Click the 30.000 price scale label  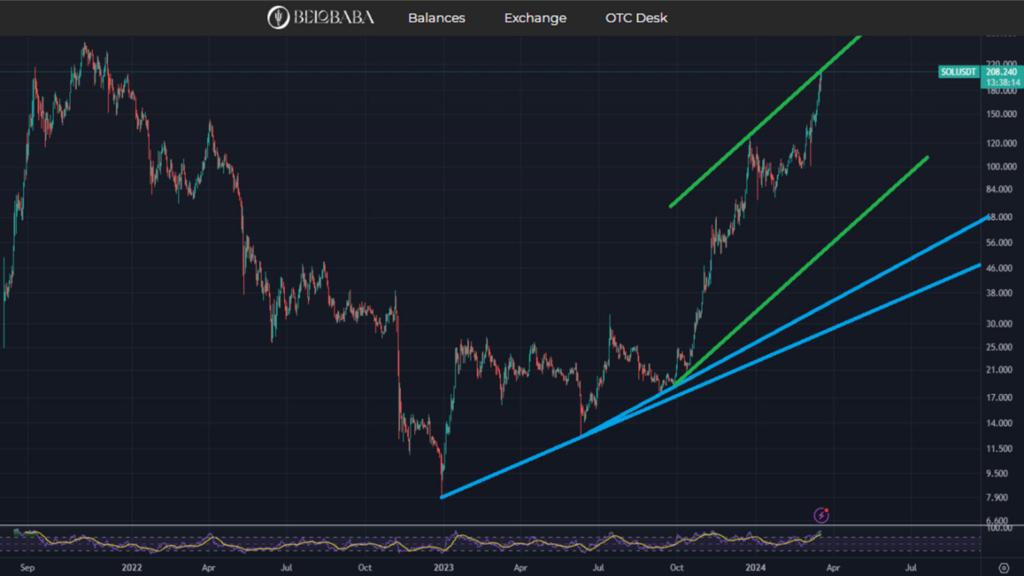click(x=1000, y=323)
